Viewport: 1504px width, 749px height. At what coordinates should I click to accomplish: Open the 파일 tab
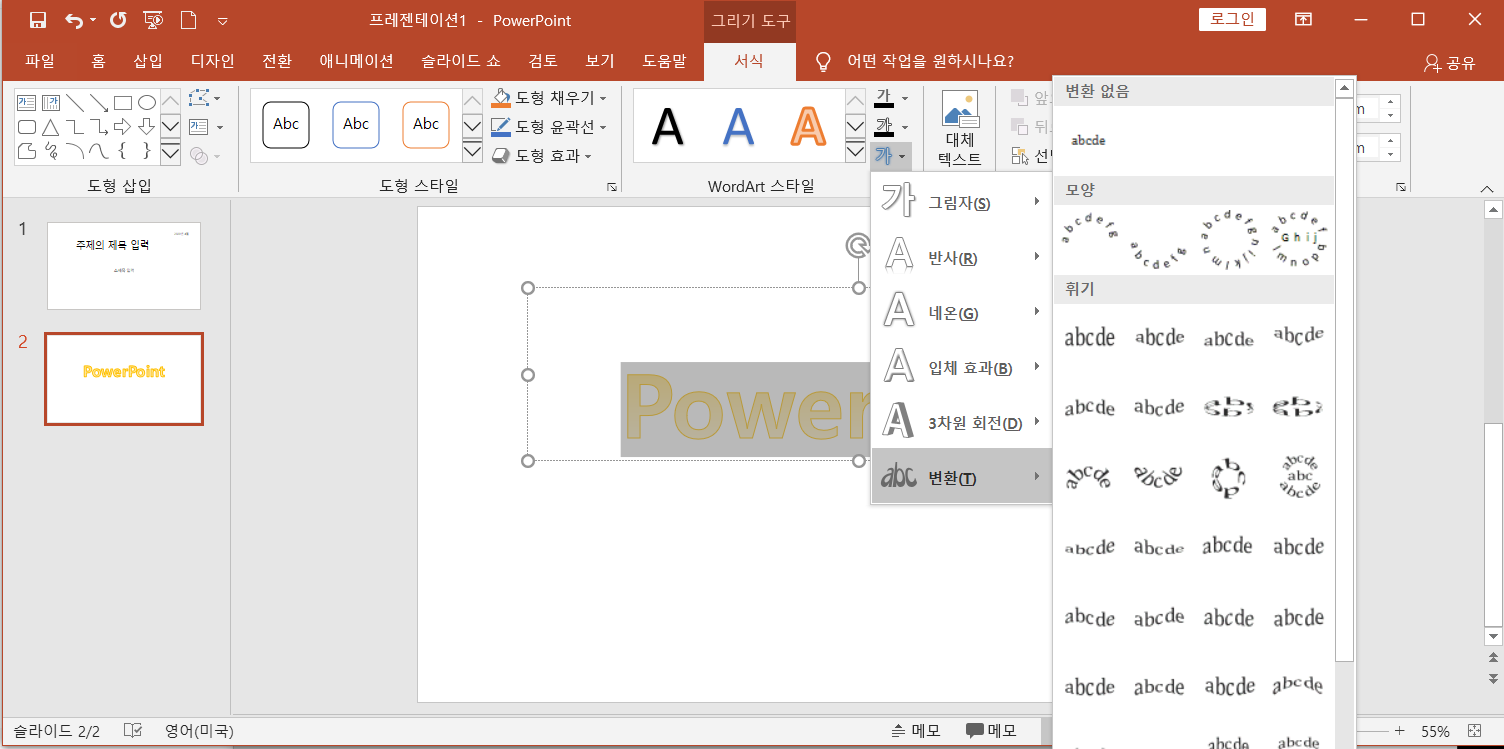[x=40, y=61]
